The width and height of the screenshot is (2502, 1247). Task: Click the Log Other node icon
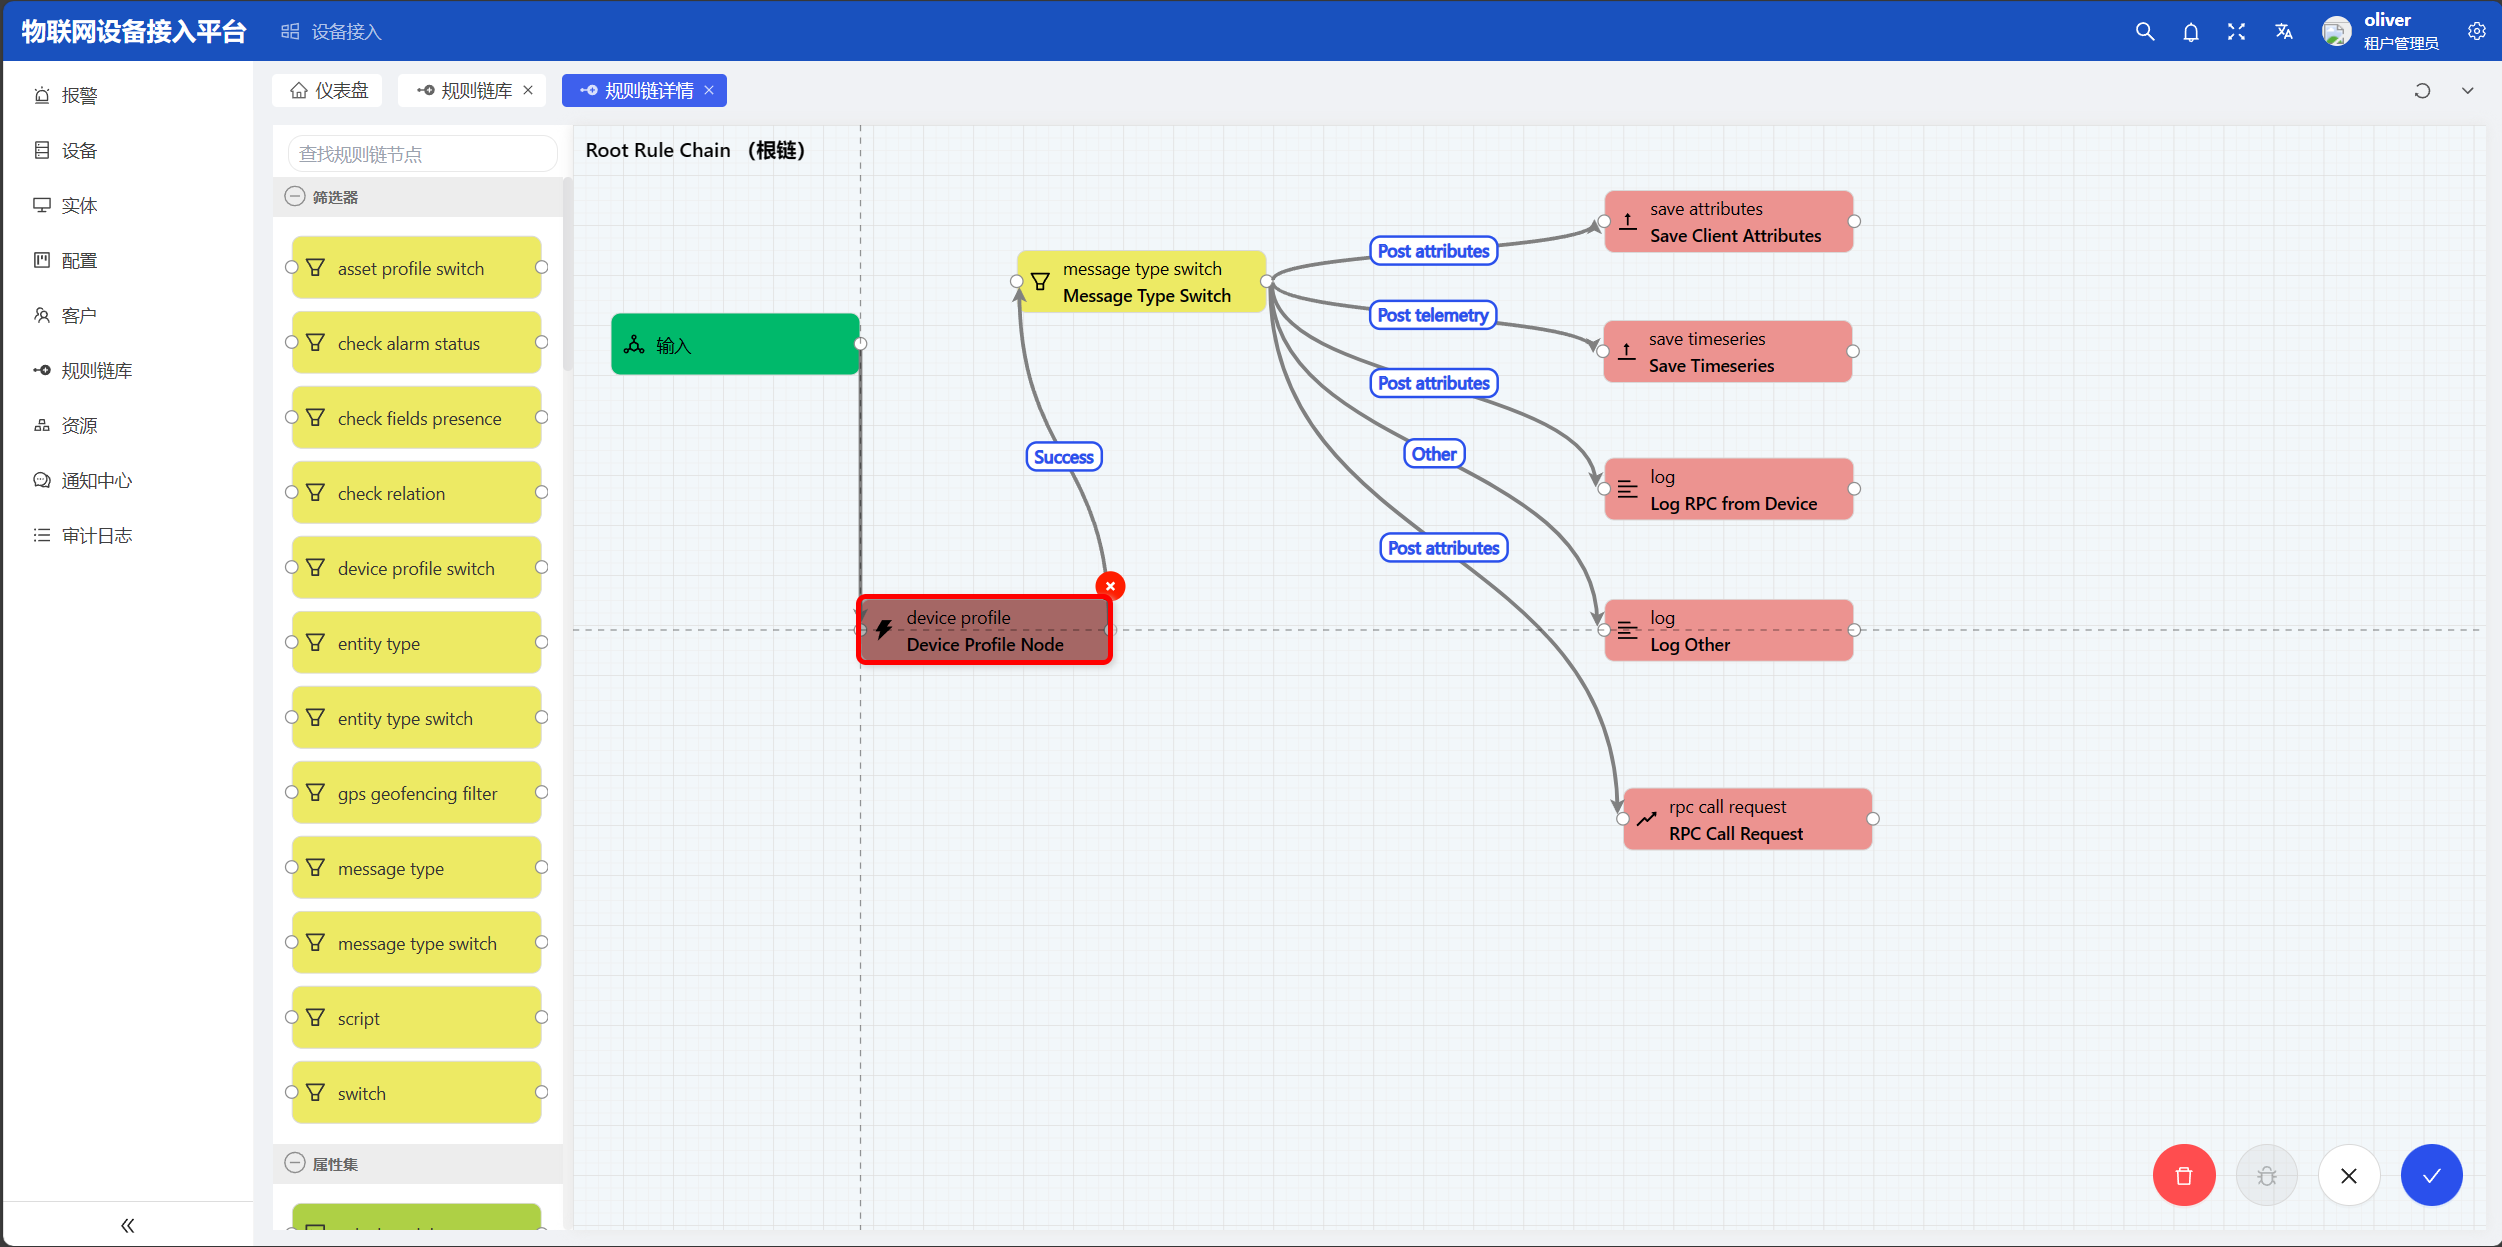pos(1628,629)
